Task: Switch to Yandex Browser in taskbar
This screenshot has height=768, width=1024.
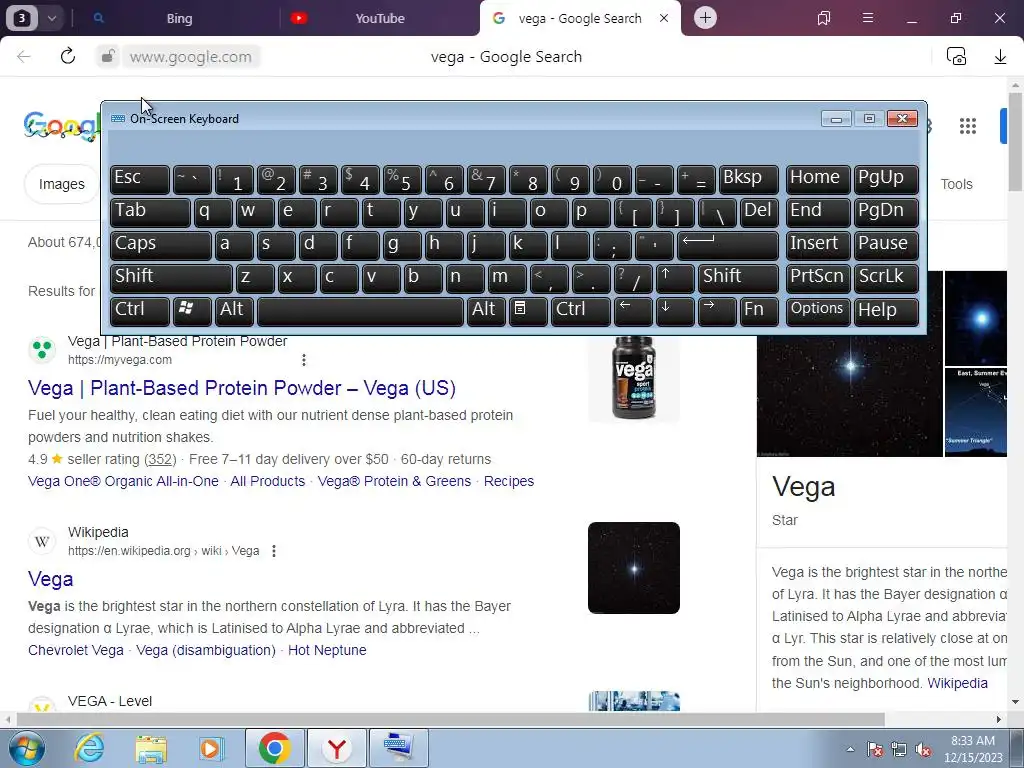Action: 336,748
